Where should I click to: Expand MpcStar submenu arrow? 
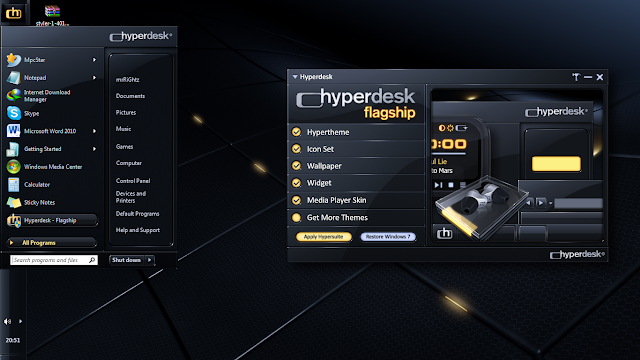point(94,60)
